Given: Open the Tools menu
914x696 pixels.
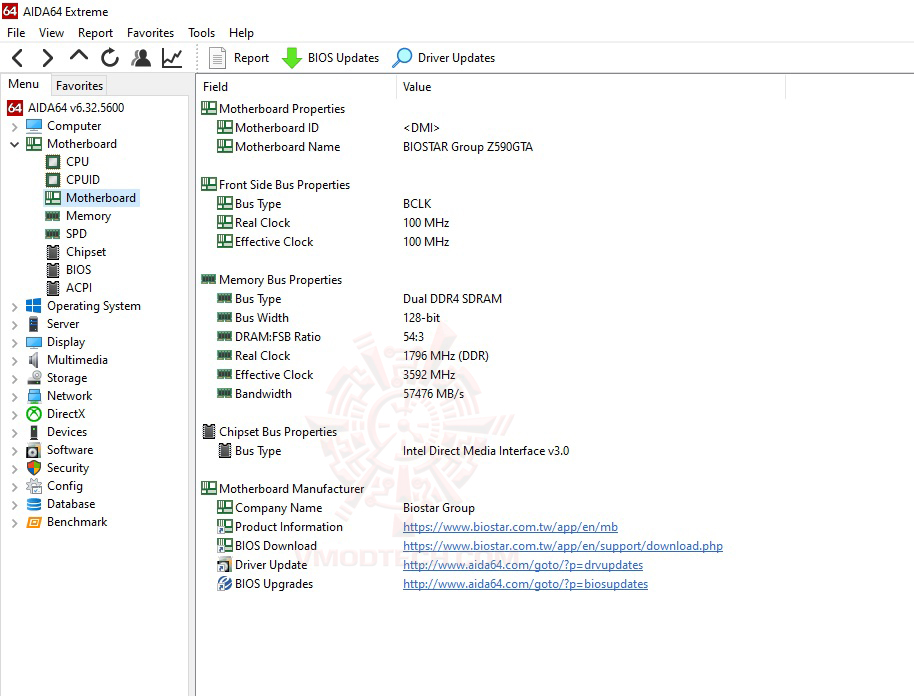Looking at the screenshot, I should click(x=201, y=33).
